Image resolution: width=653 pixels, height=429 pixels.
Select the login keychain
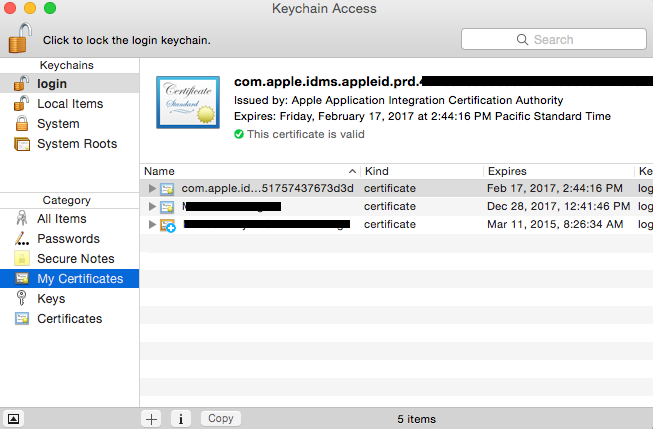pos(70,83)
